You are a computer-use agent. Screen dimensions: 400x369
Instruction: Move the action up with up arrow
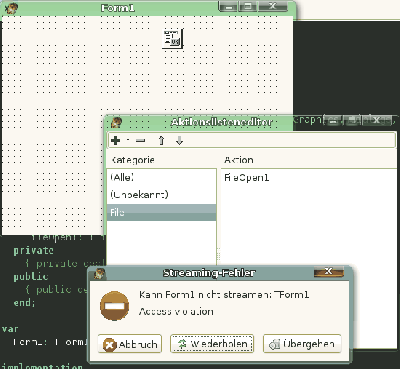(x=162, y=140)
